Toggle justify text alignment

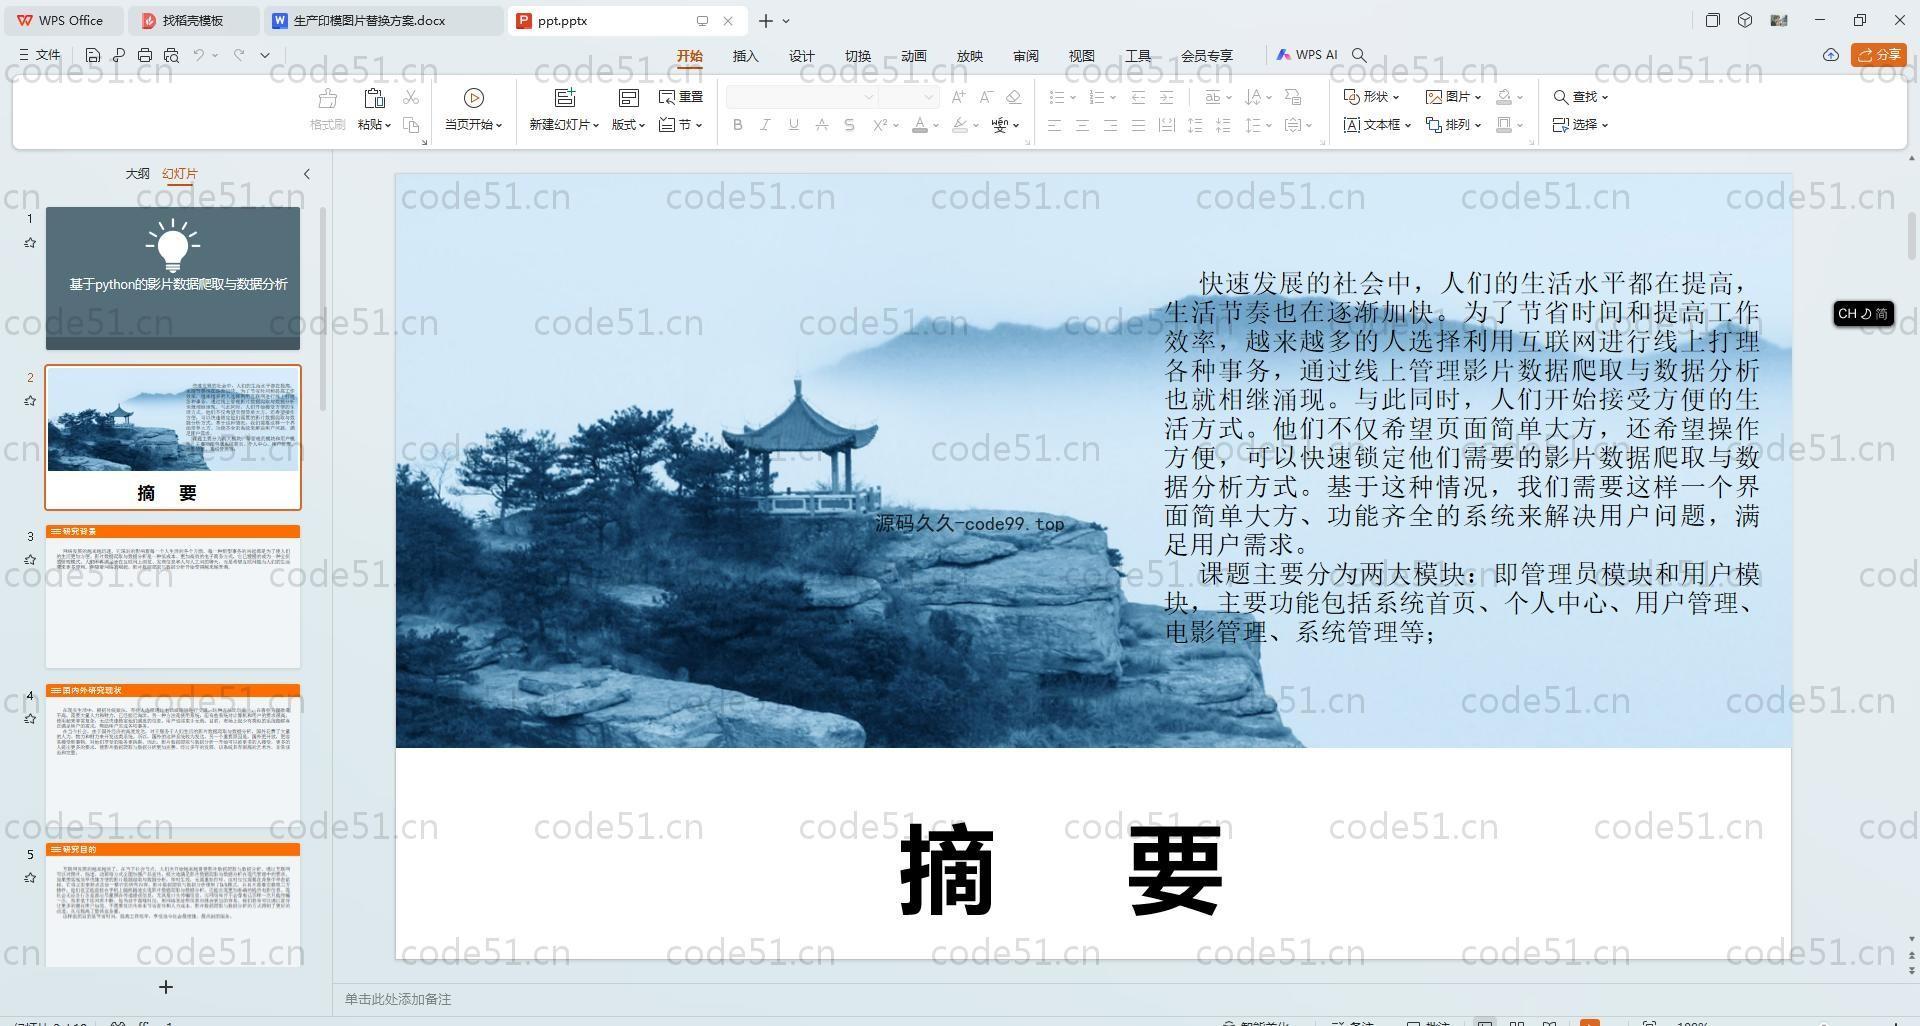pyautogui.click(x=1138, y=125)
